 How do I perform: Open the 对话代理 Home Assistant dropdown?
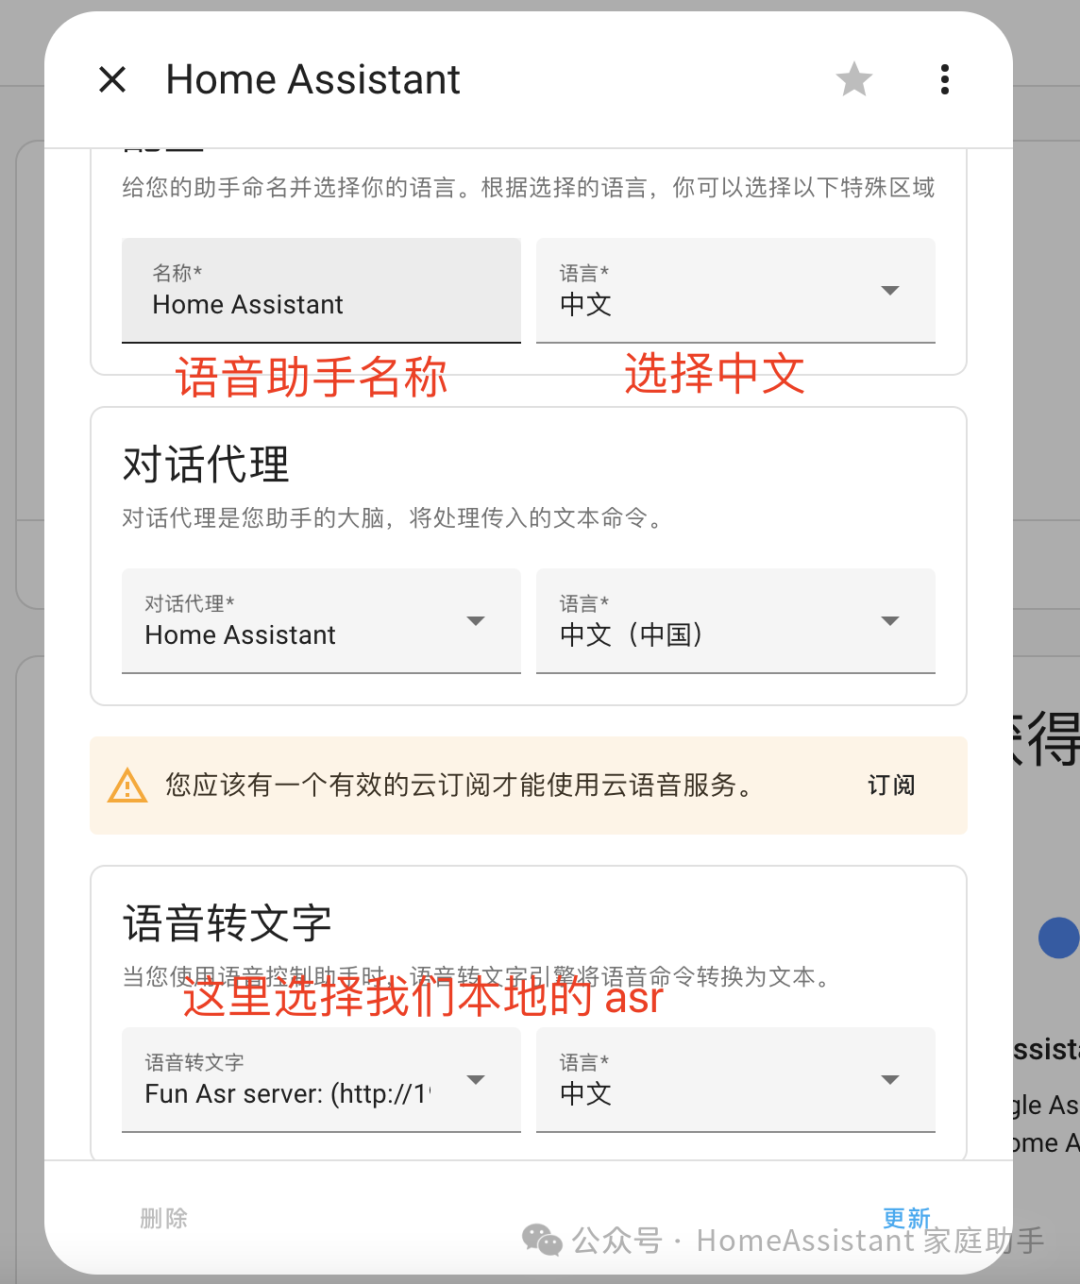(x=321, y=621)
